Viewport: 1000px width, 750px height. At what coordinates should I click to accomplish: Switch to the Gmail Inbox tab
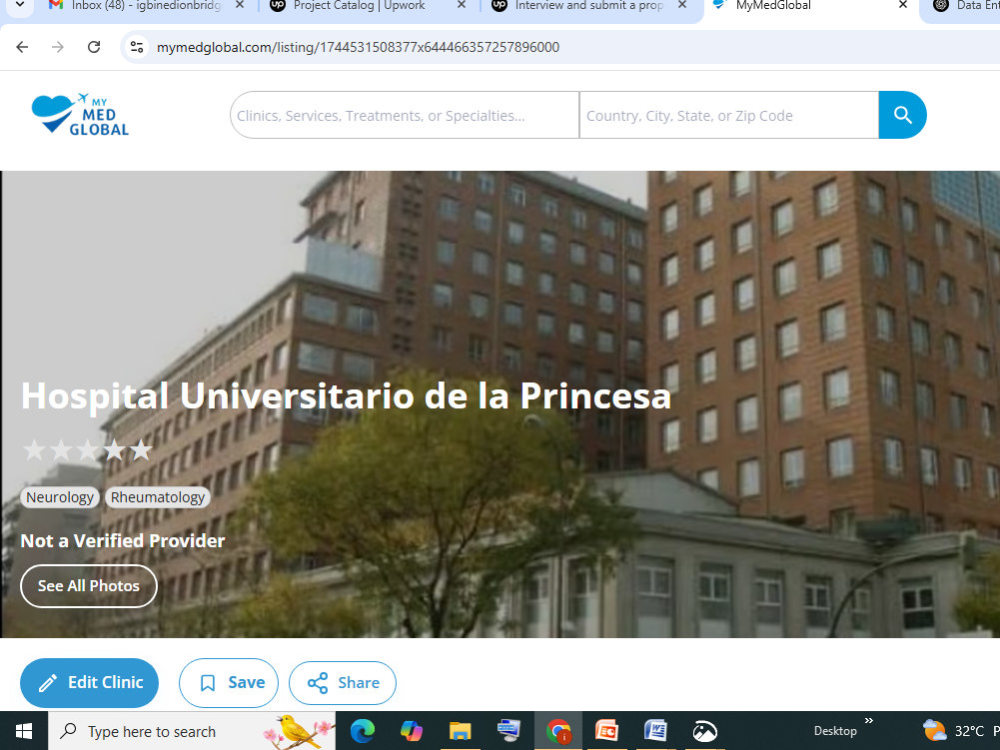pos(147,6)
